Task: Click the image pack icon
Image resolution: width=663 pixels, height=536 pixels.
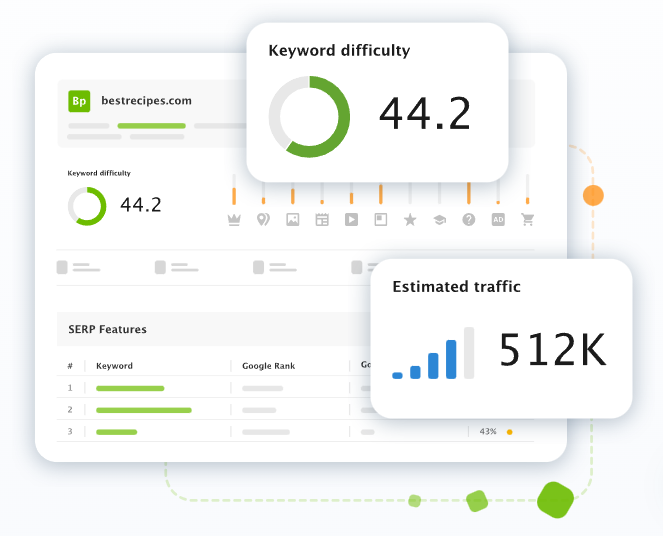Action: click(x=293, y=220)
